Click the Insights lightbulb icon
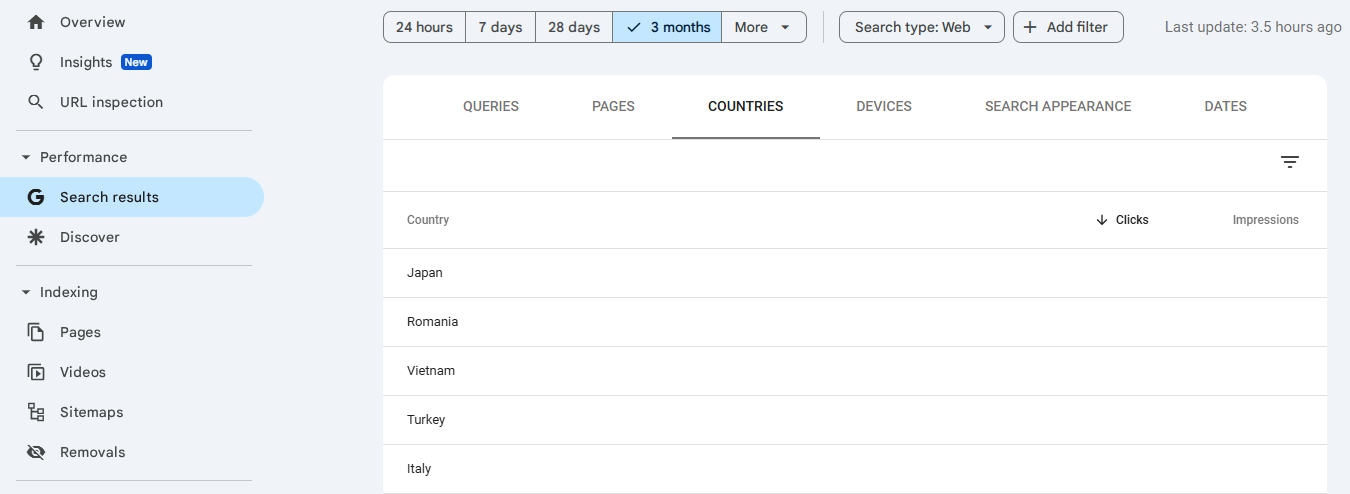This screenshot has width=1350, height=494. (x=36, y=62)
